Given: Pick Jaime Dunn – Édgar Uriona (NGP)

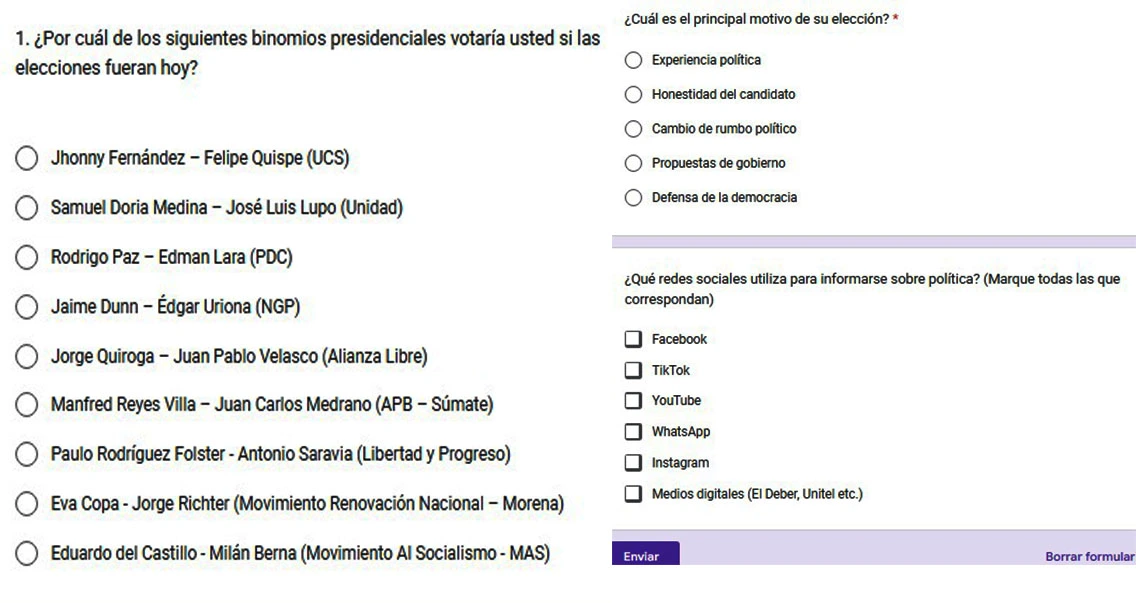Looking at the screenshot, I should pyautogui.click(x=27, y=307).
